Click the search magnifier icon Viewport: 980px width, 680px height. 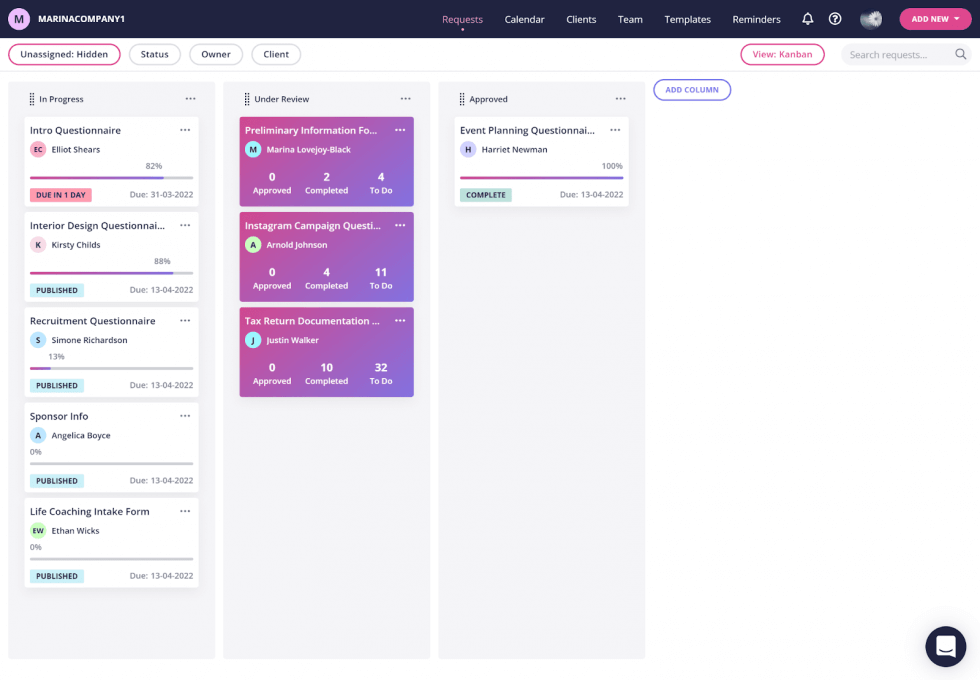pyautogui.click(x=961, y=55)
